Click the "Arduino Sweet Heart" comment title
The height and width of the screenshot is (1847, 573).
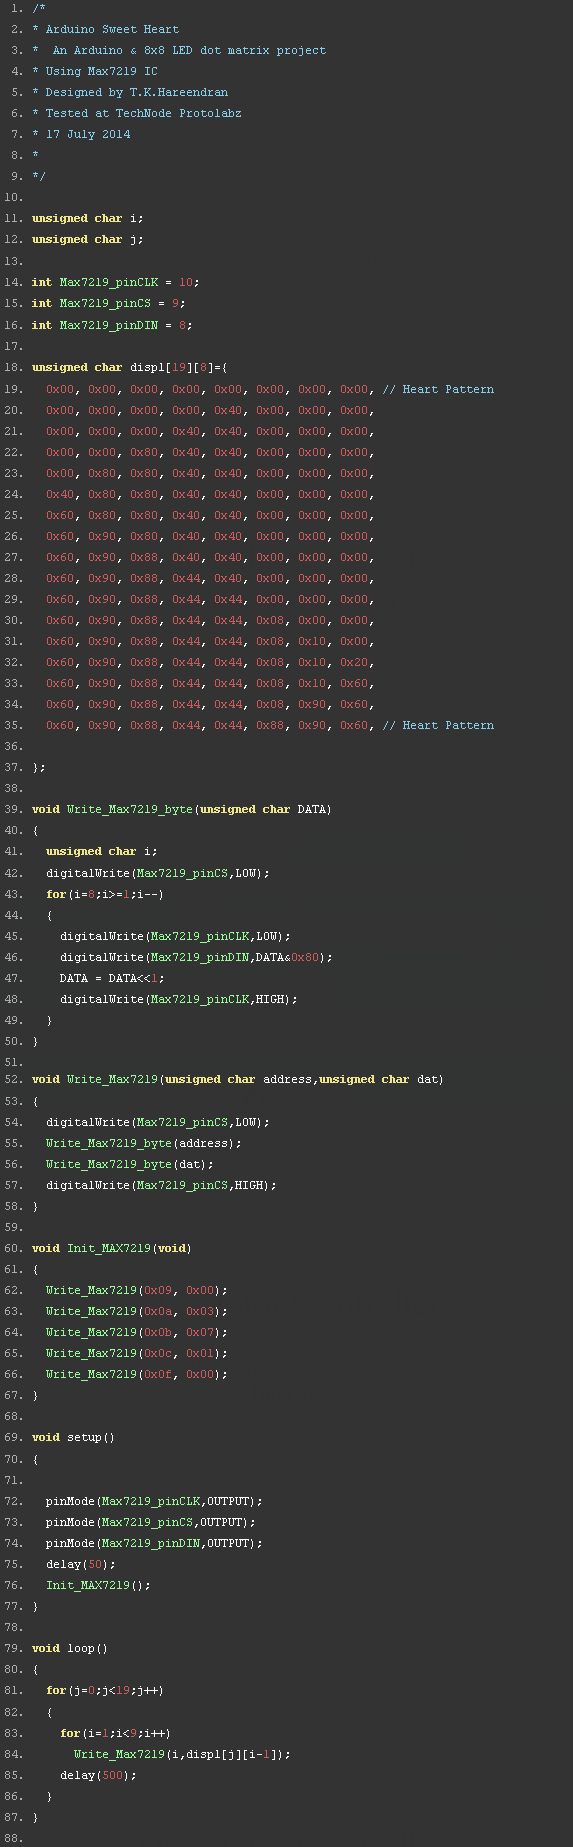pyautogui.click(x=113, y=29)
